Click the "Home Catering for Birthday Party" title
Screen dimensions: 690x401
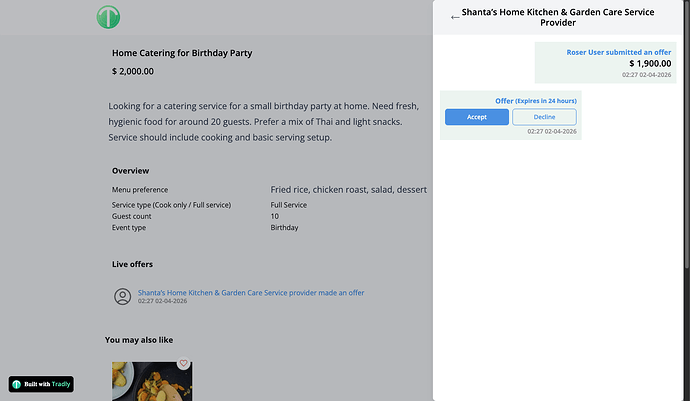point(182,52)
